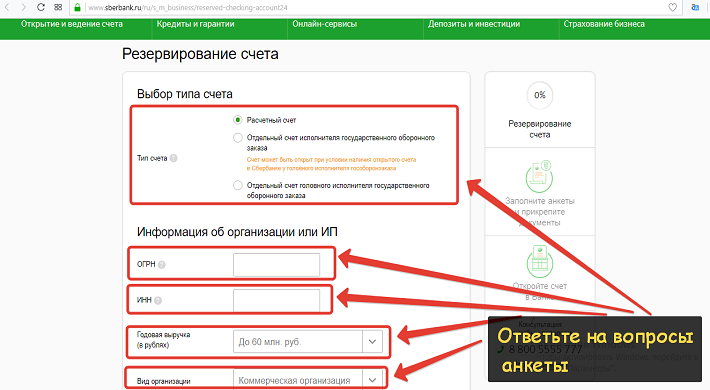Select the Расчетный счет radio button

coord(238,120)
